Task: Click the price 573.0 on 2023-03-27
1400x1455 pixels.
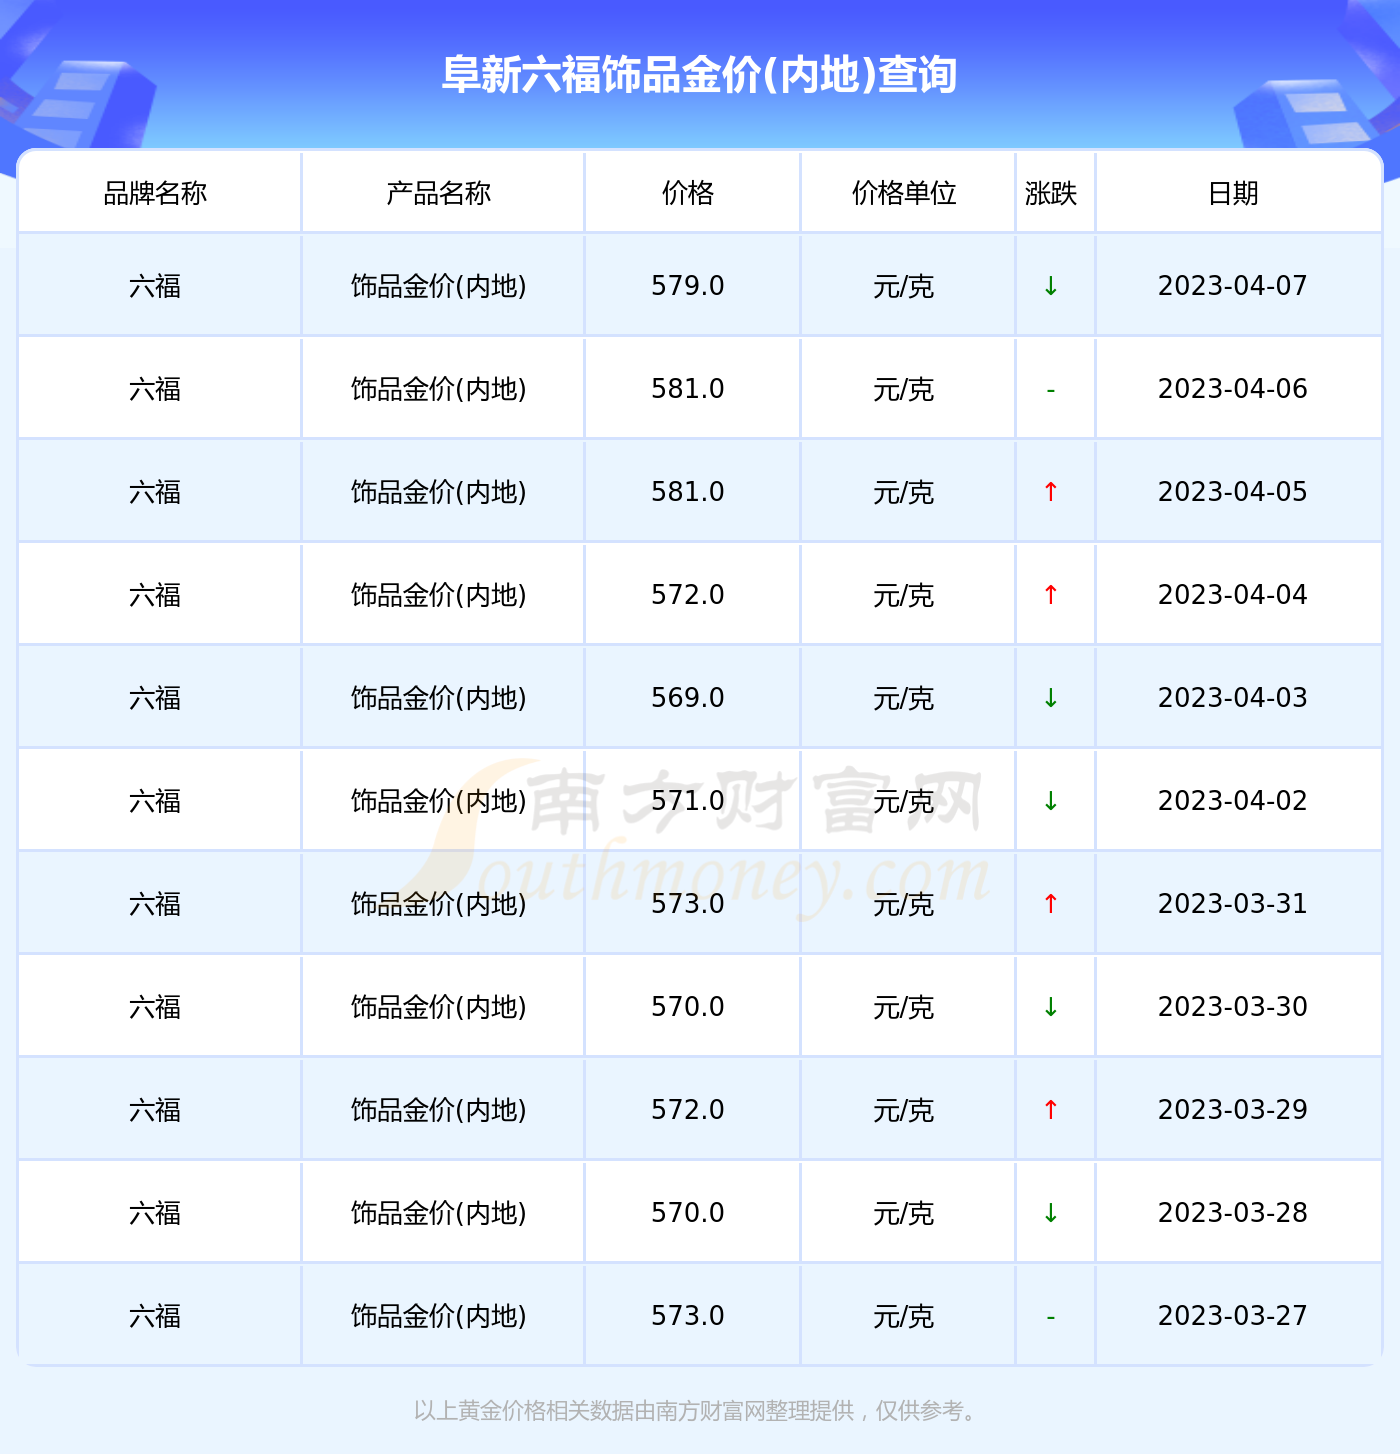Action: pos(688,1316)
